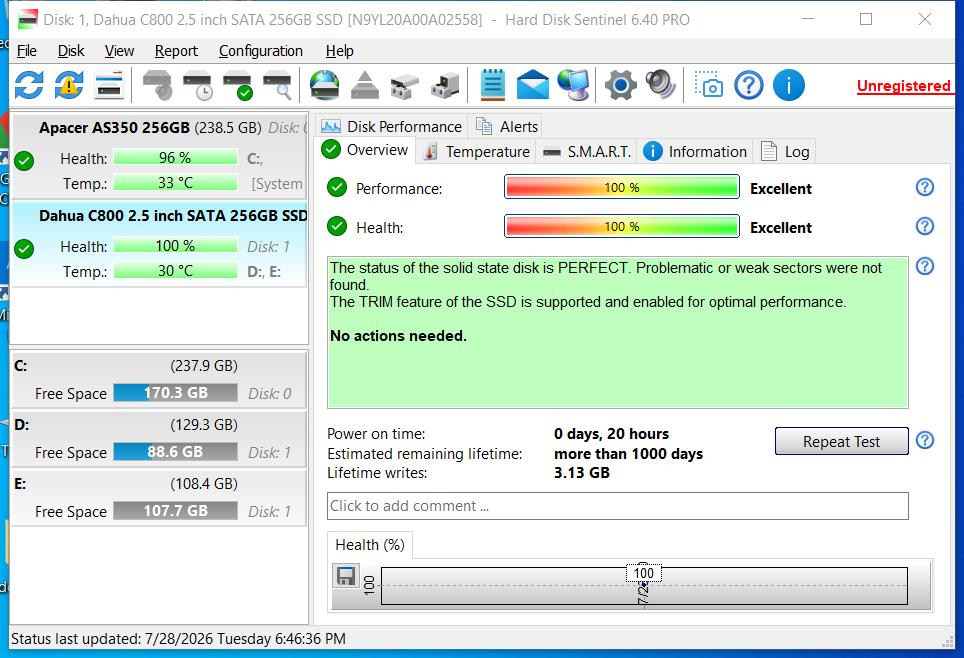Click the 'more than 1000 days' value

click(x=628, y=454)
